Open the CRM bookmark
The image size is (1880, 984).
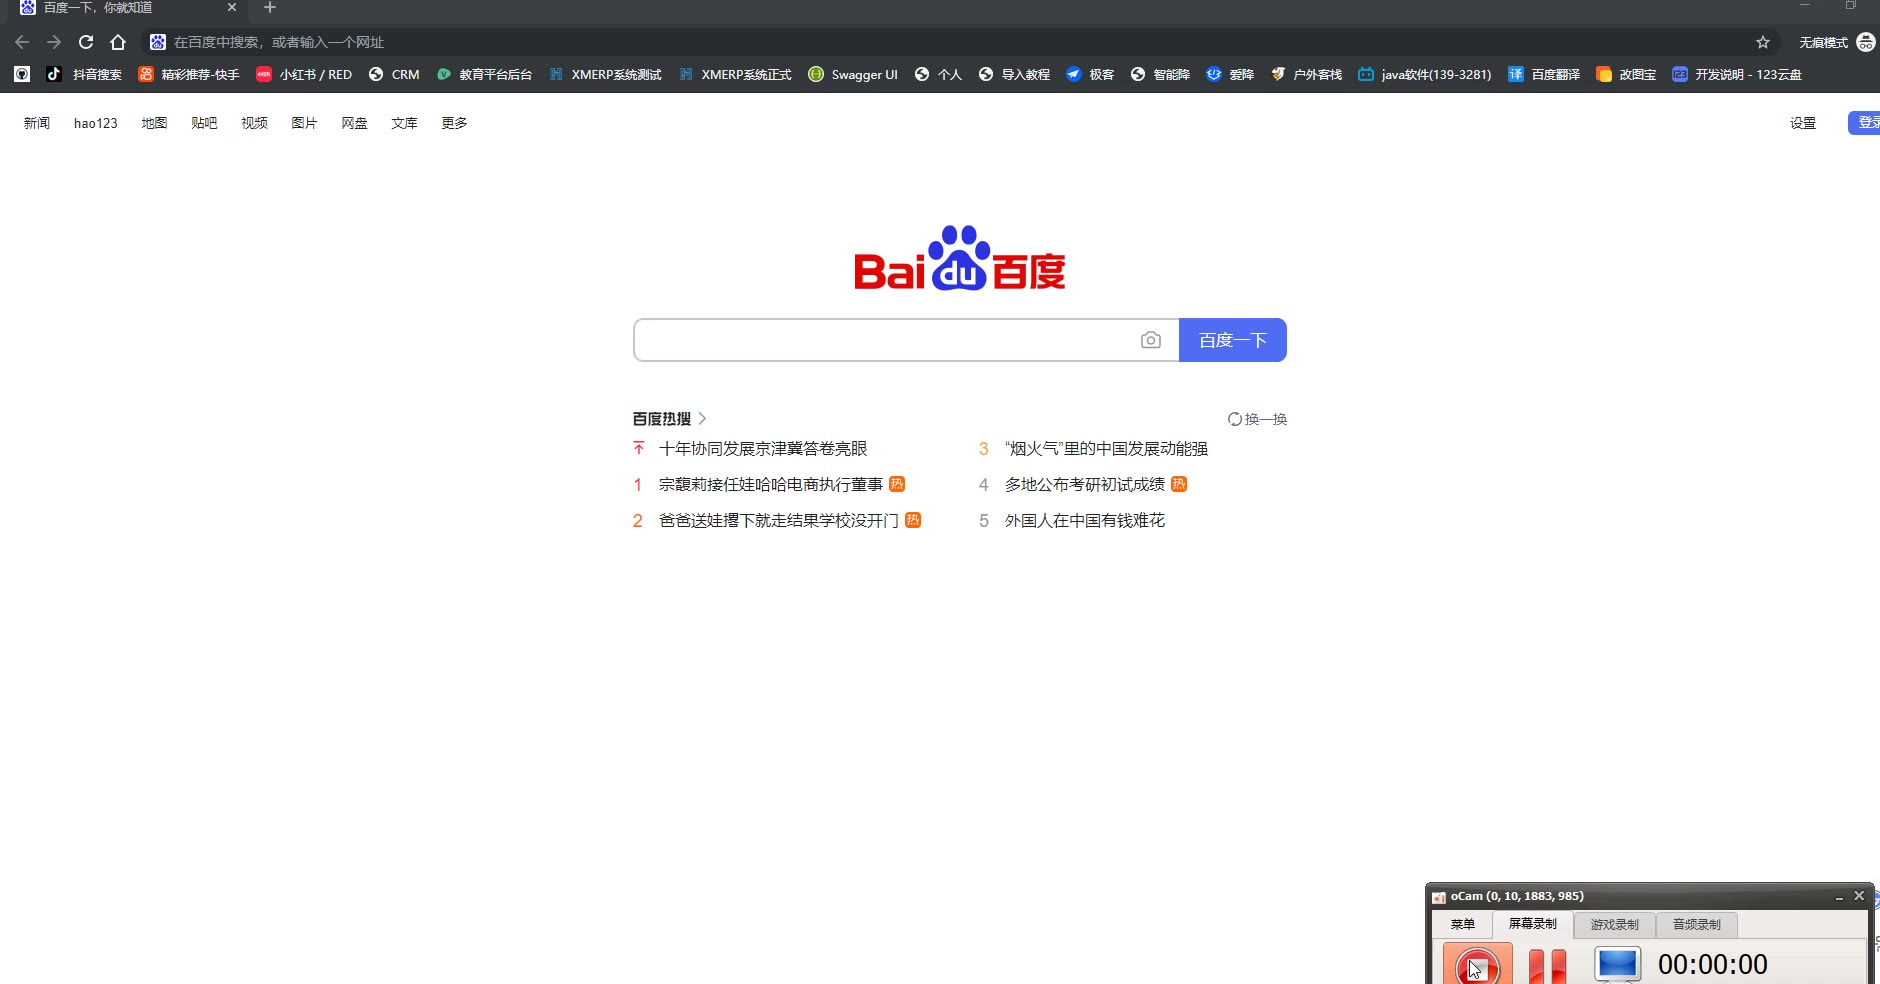tap(394, 74)
